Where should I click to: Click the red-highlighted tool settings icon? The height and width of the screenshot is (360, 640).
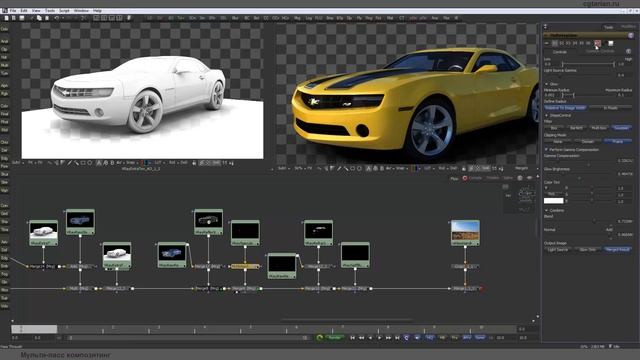(598, 43)
